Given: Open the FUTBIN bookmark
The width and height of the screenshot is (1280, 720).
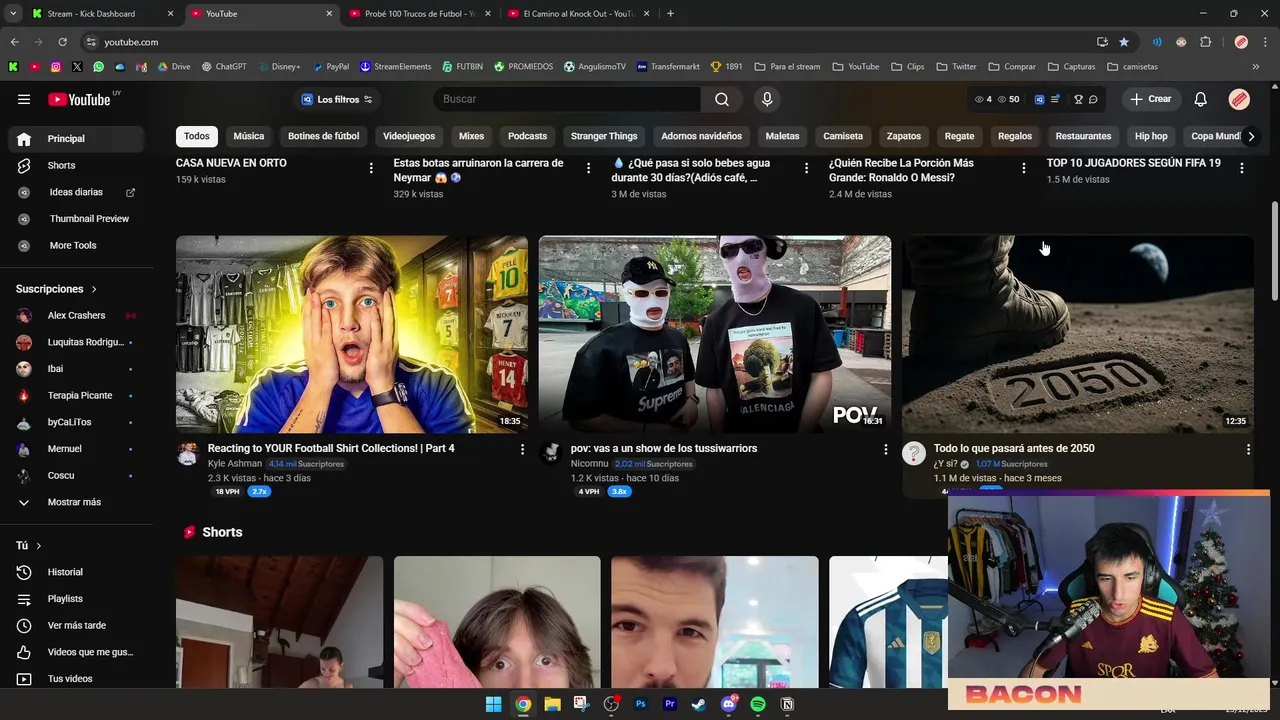Looking at the screenshot, I should tap(463, 67).
